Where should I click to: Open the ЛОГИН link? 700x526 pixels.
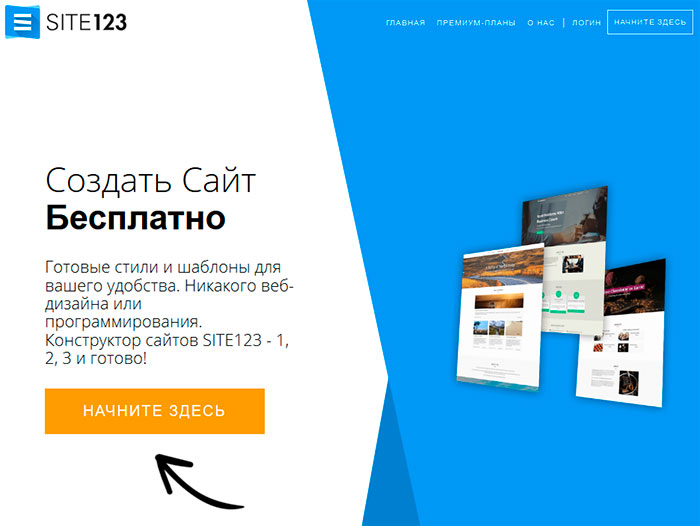tap(586, 22)
